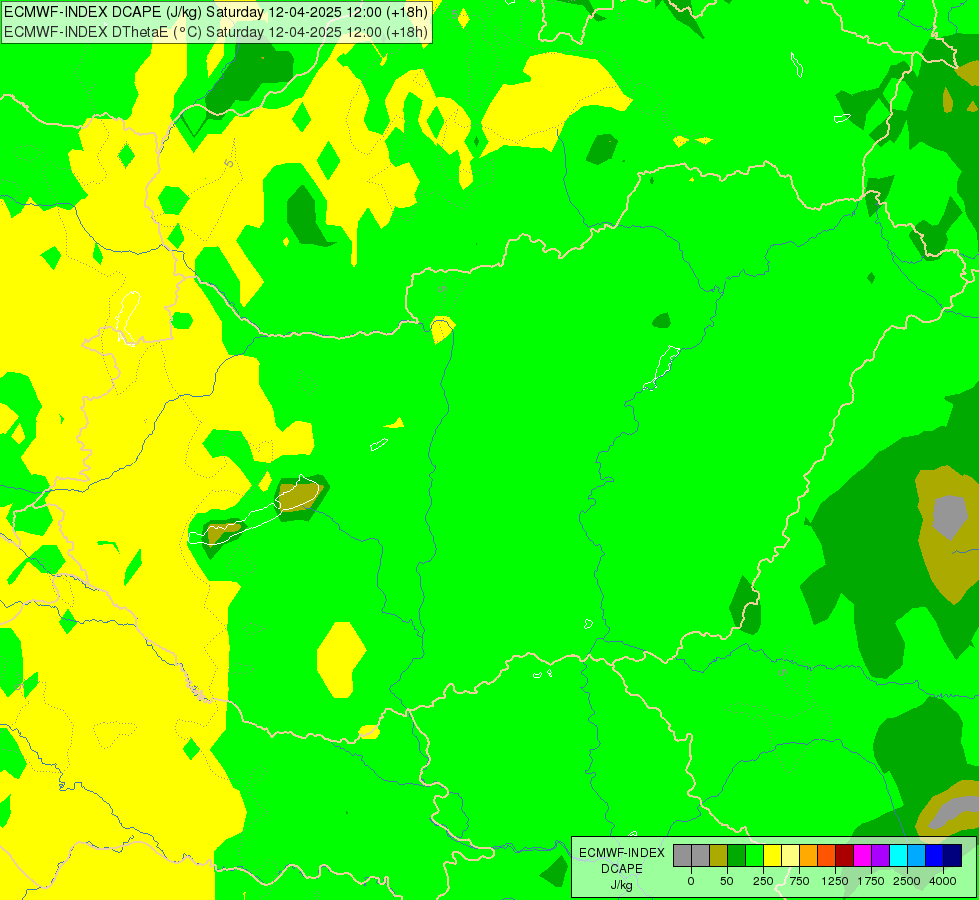This screenshot has width=979, height=900.
Task: Click the pure blue legend swatch
Action: (935, 856)
